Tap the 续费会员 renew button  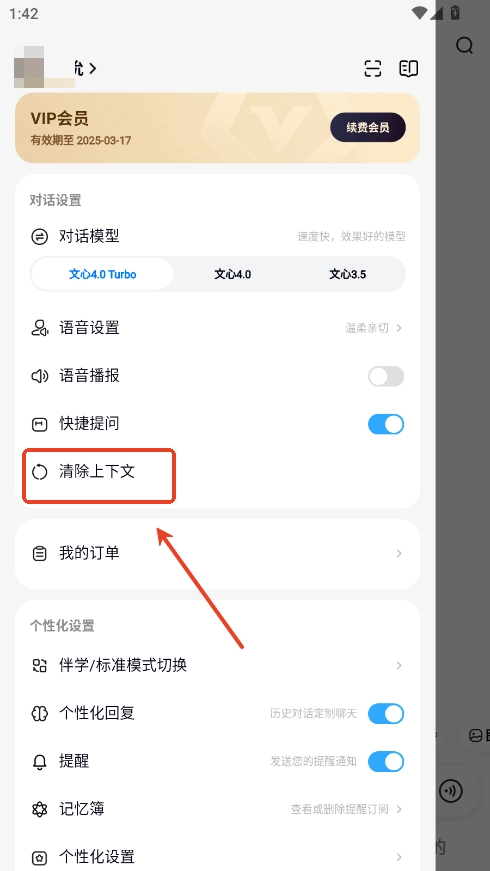click(368, 128)
